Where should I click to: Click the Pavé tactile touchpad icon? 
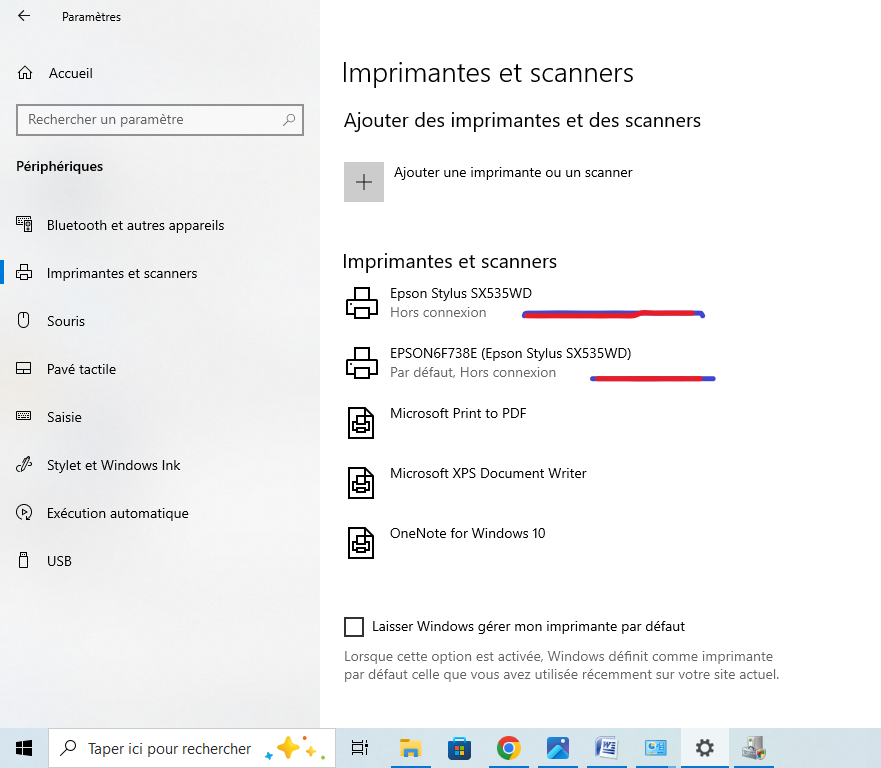[x=24, y=369]
